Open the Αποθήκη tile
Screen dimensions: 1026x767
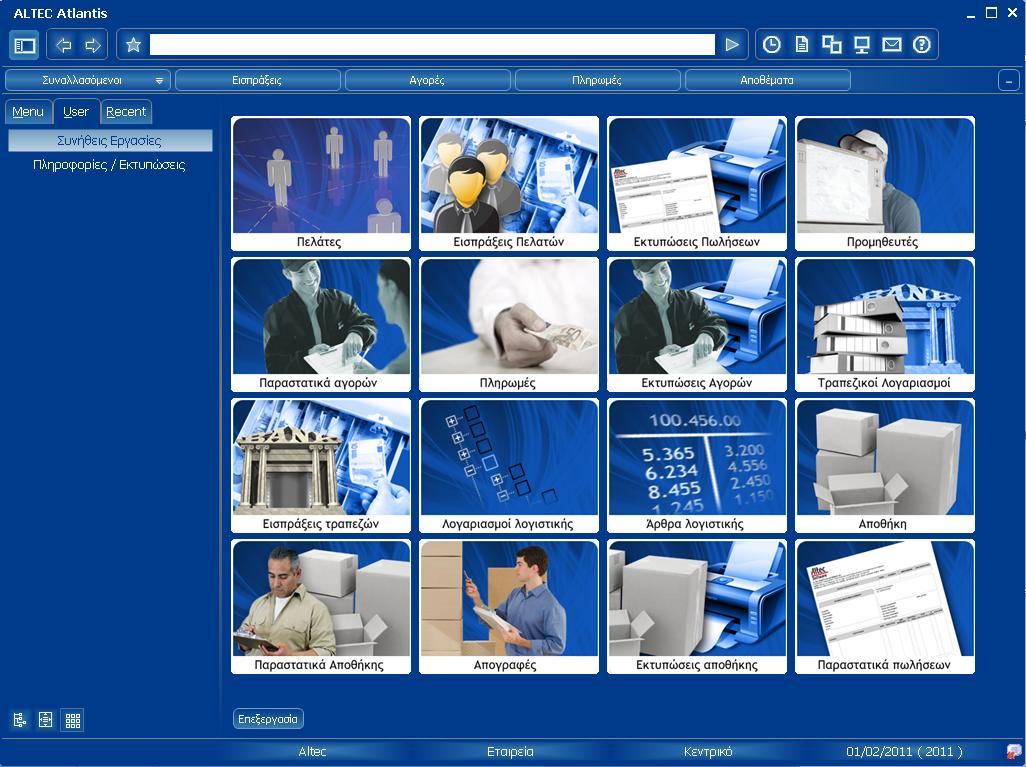coord(885,466)
